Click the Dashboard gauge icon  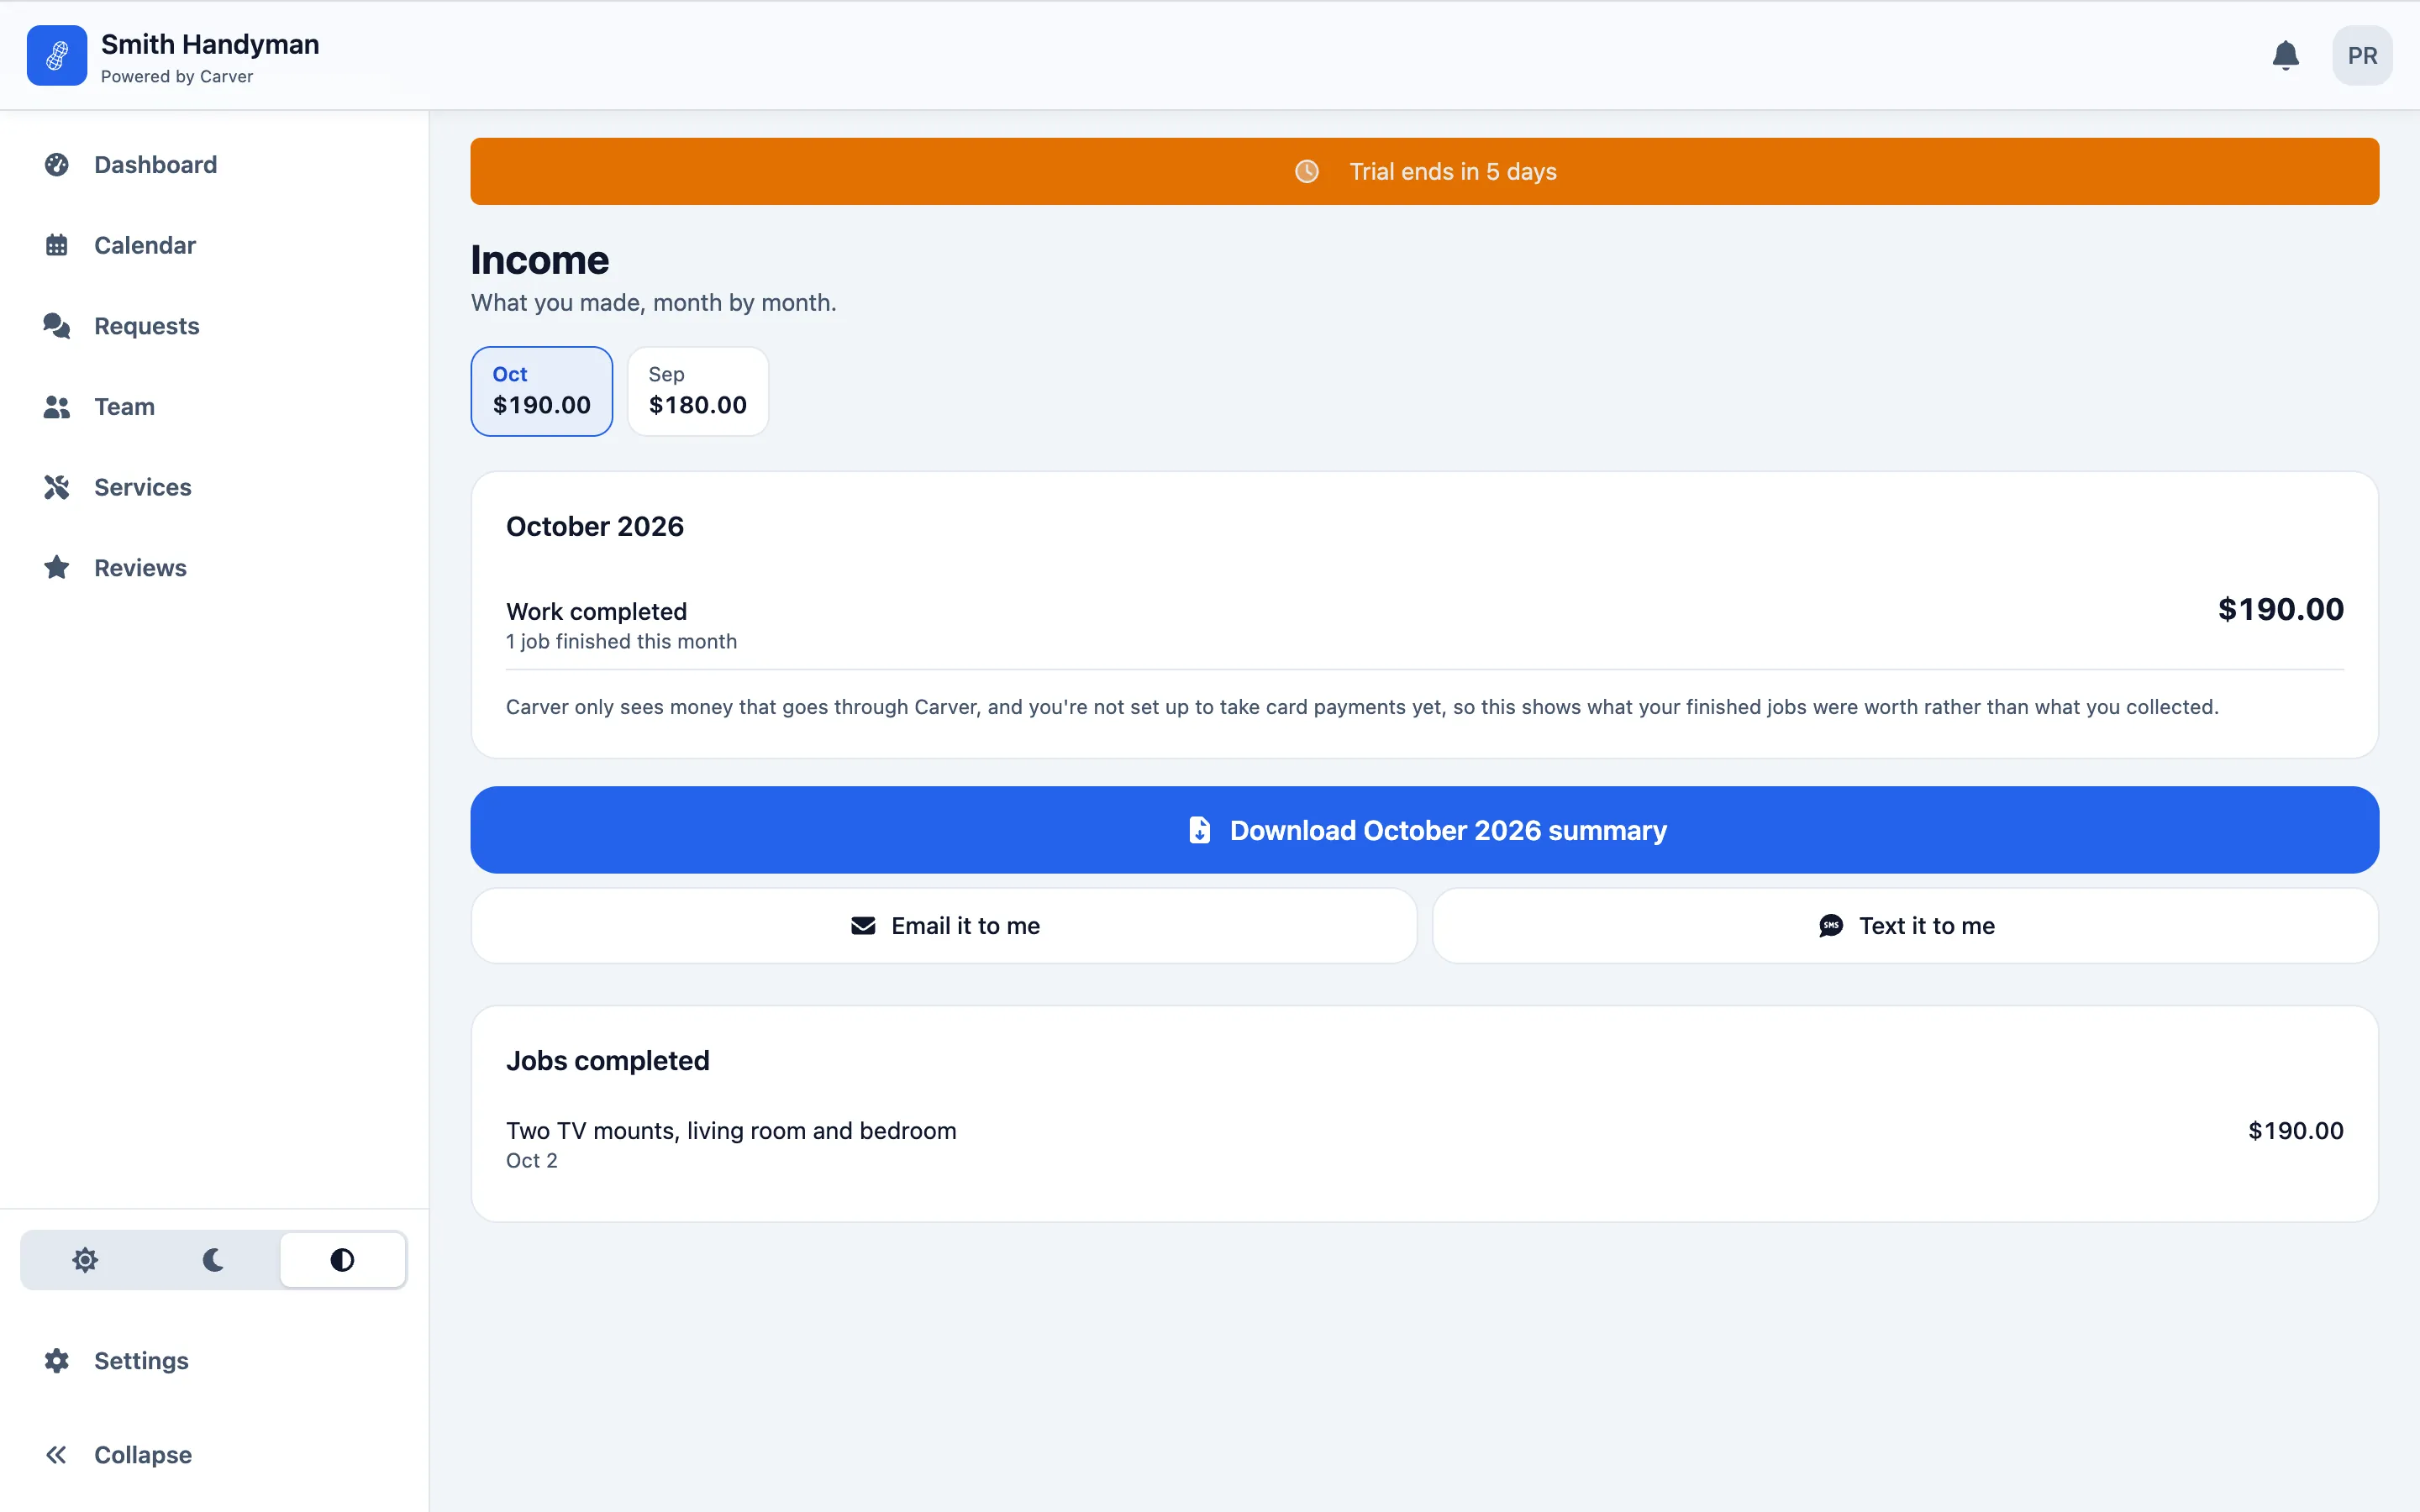click(x=57, y=165)
